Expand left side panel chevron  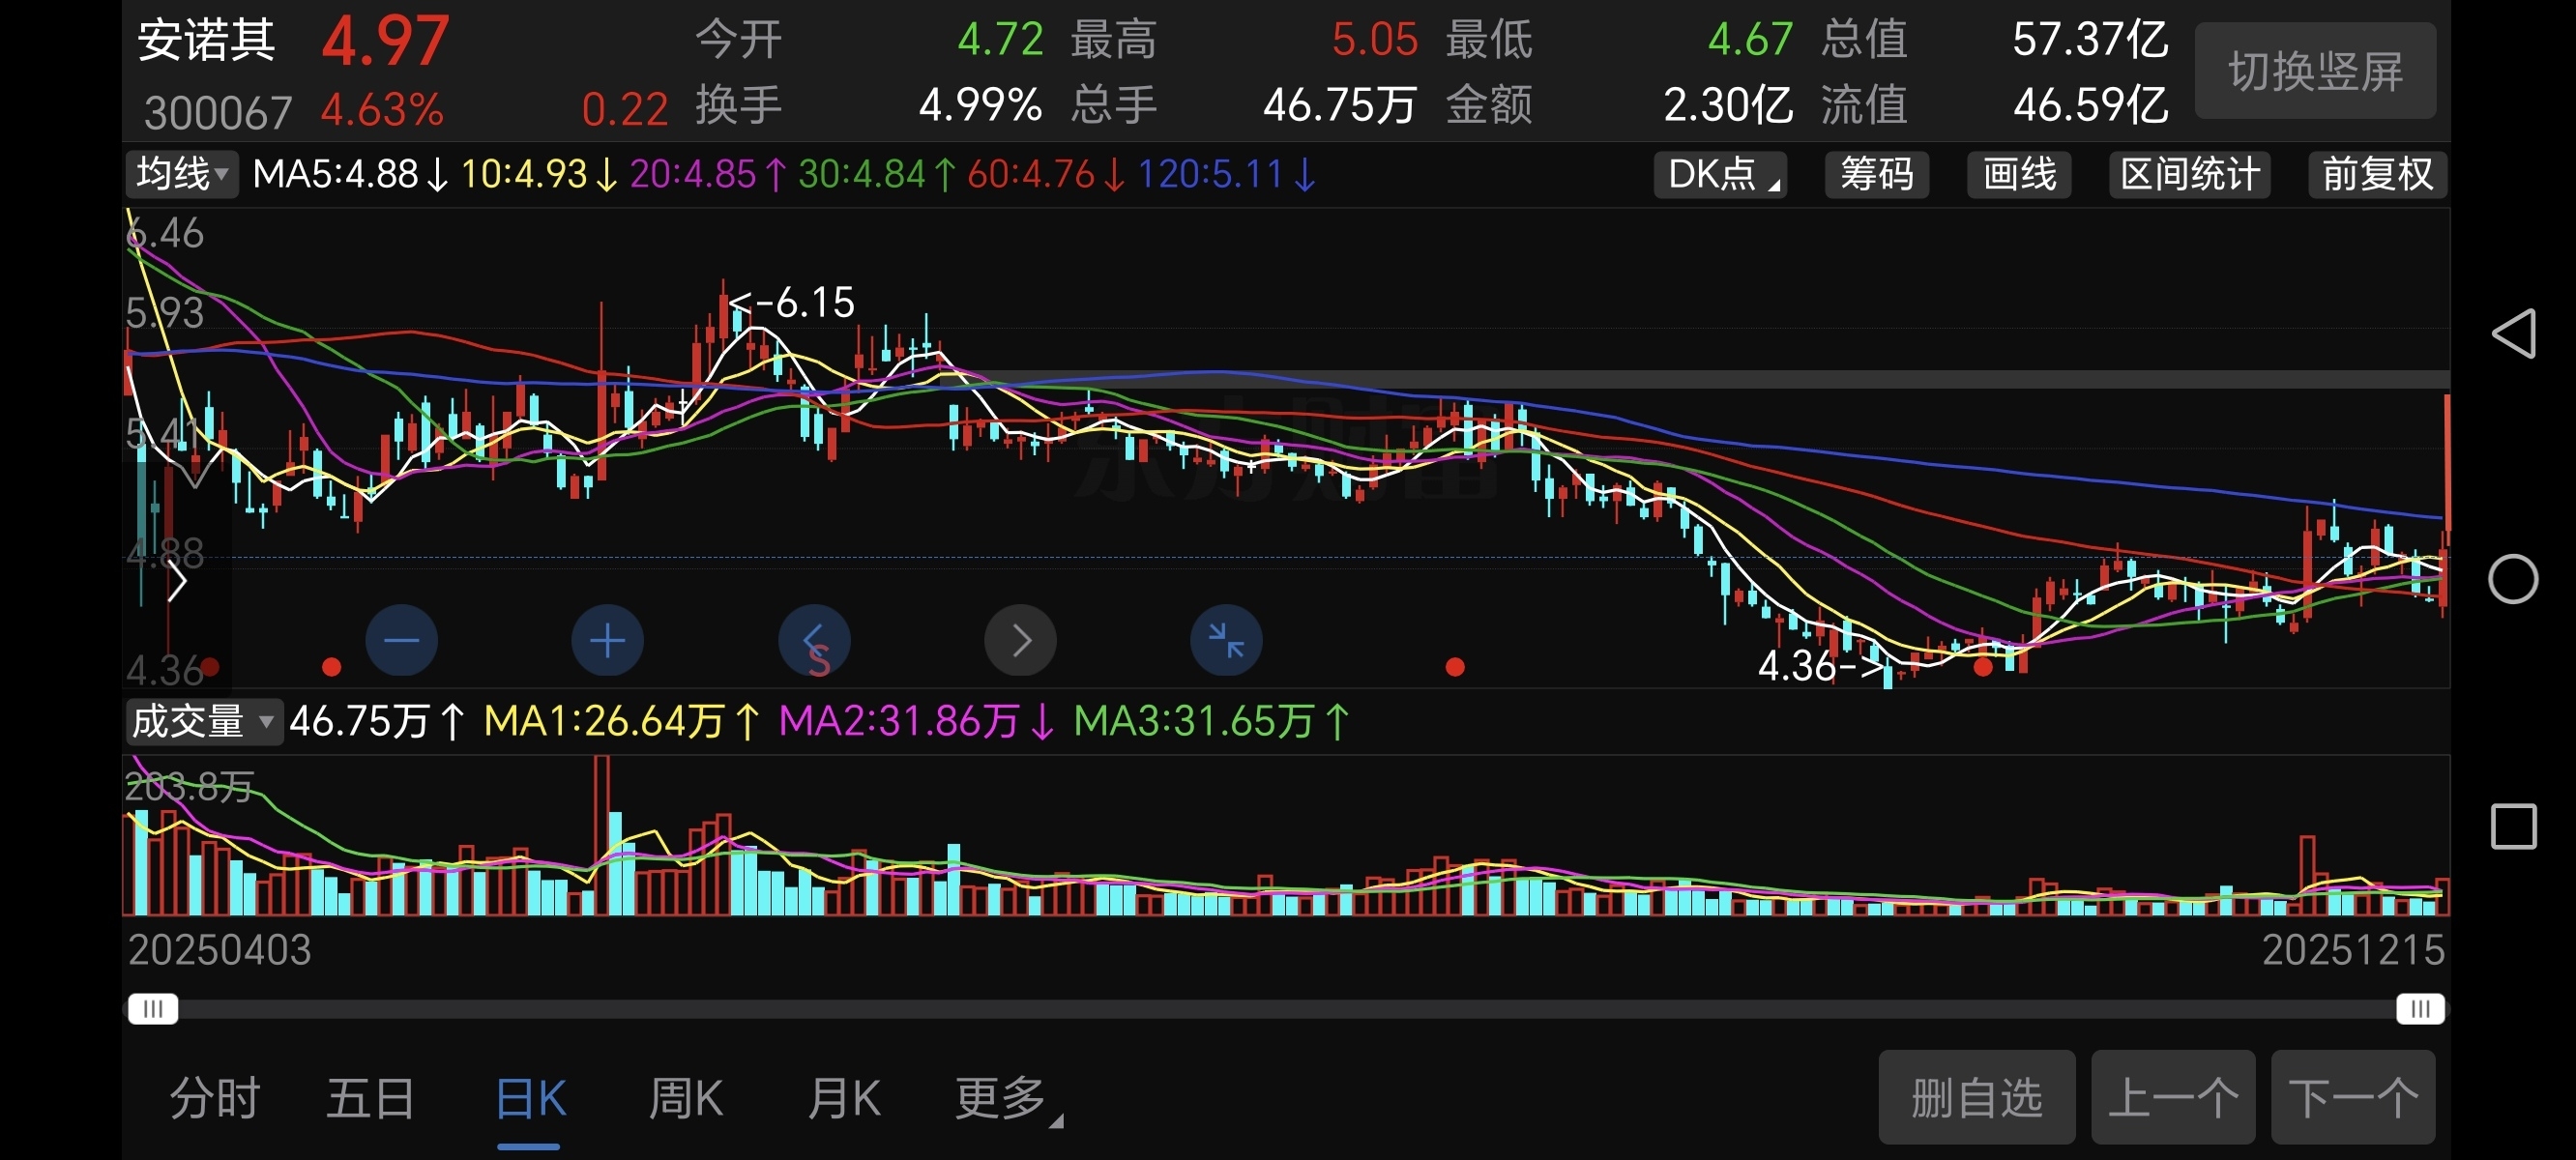177,581
